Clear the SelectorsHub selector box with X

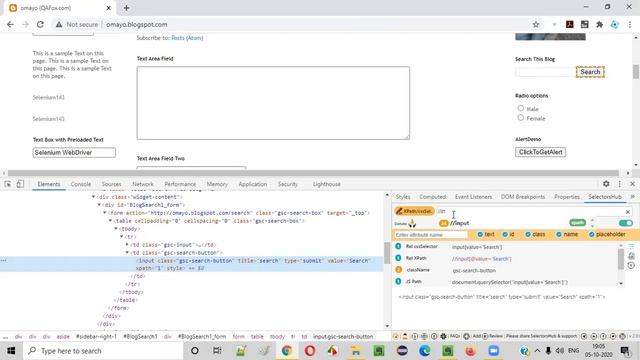pyautogui.click(x=628, y=211)
